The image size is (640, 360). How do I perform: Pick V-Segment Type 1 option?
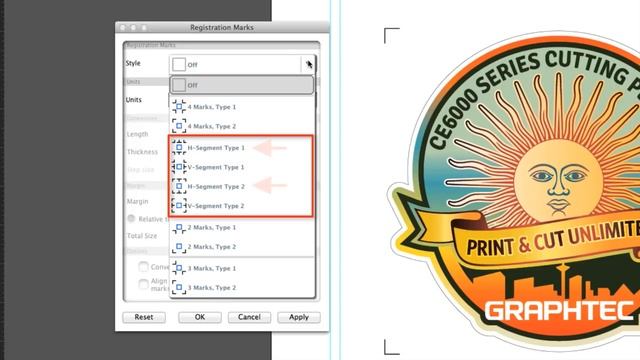click(x=242, y=167)
